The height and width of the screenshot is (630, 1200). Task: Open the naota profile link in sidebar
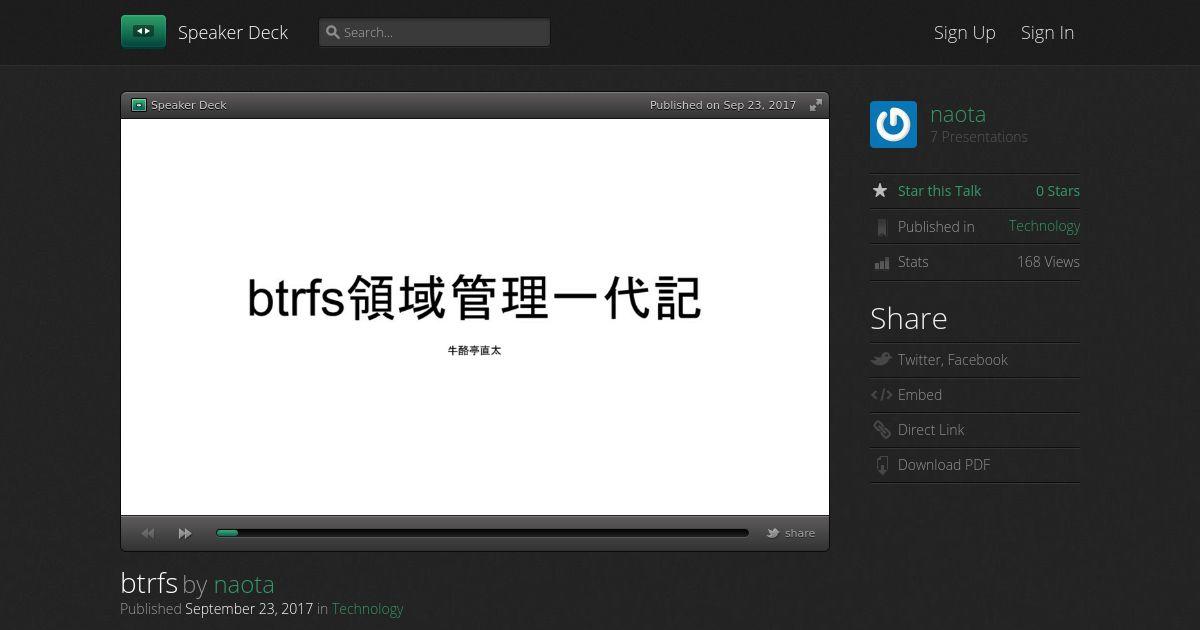(958, 114)
